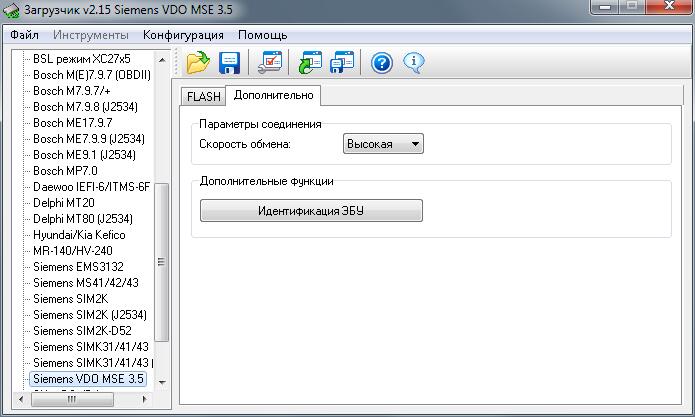Minimize the Загрузчик window

click(x=605, y=7)
